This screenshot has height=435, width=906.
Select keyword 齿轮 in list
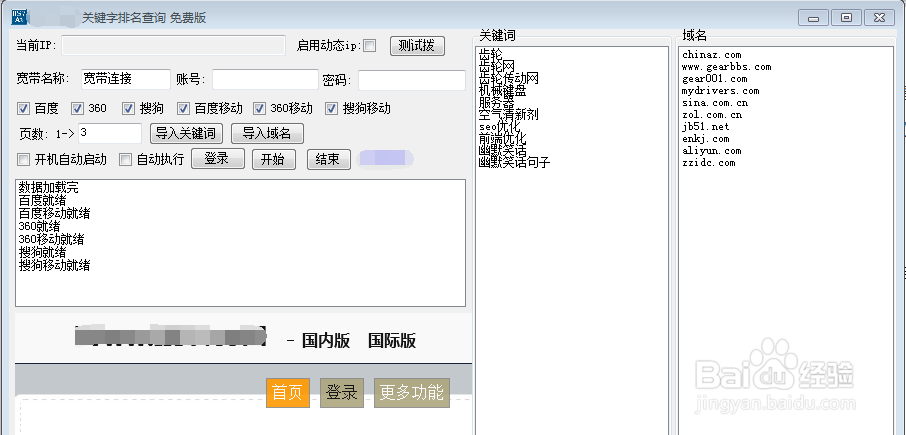tap(491, 55)
